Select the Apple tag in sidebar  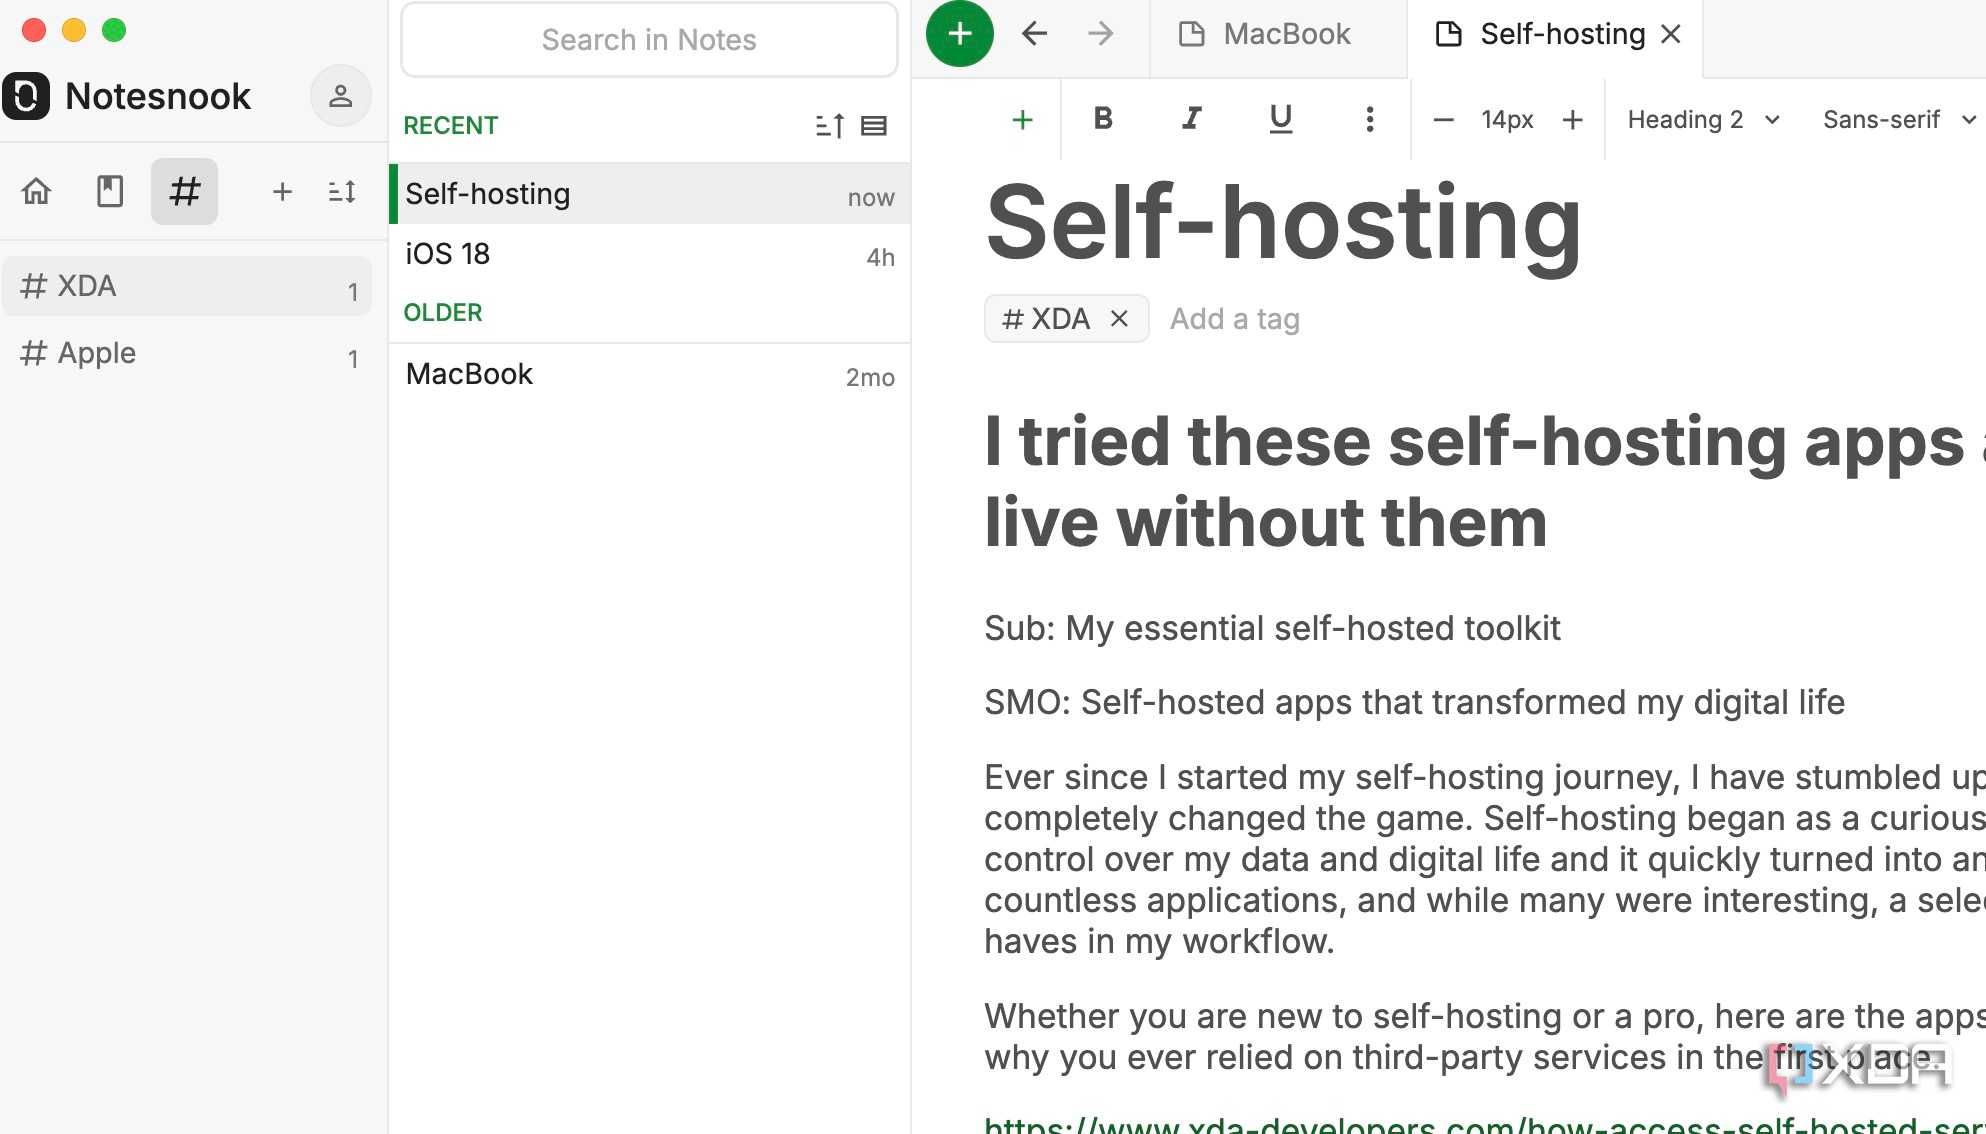pos(188,354)
